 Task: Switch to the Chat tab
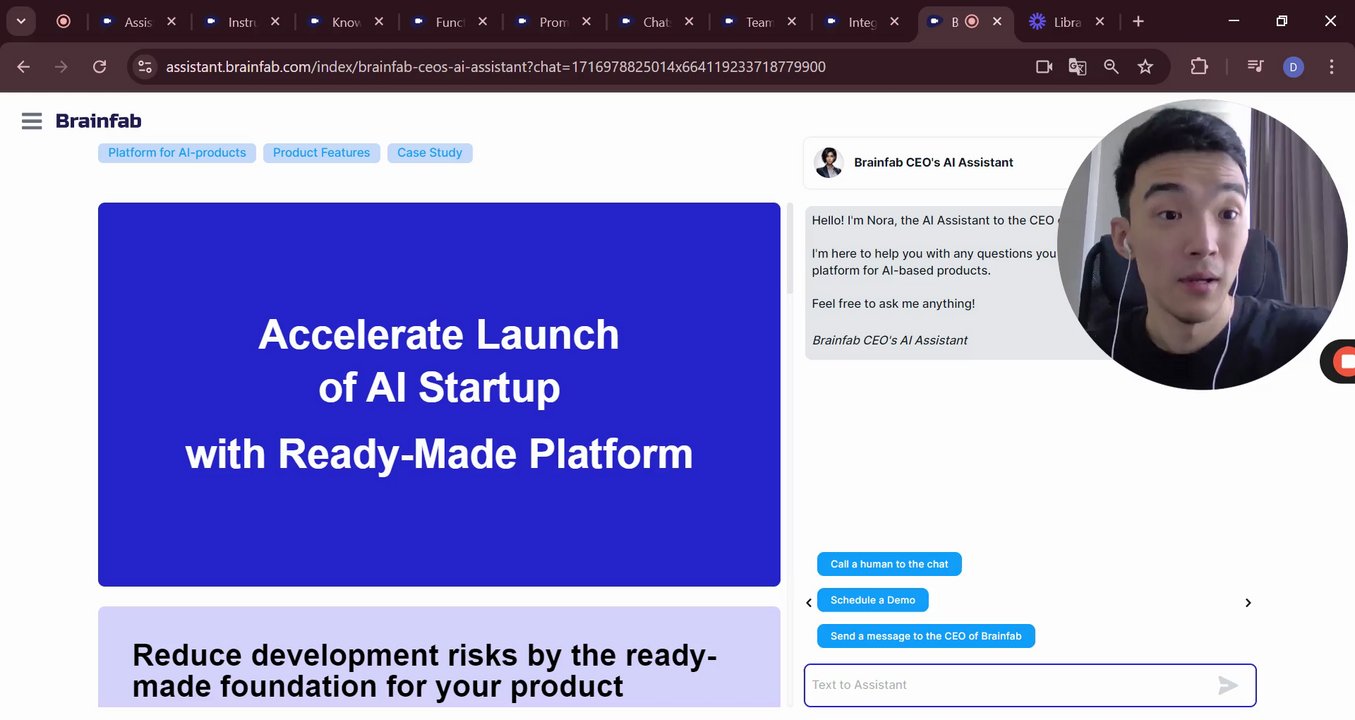(x=657, y=22)
